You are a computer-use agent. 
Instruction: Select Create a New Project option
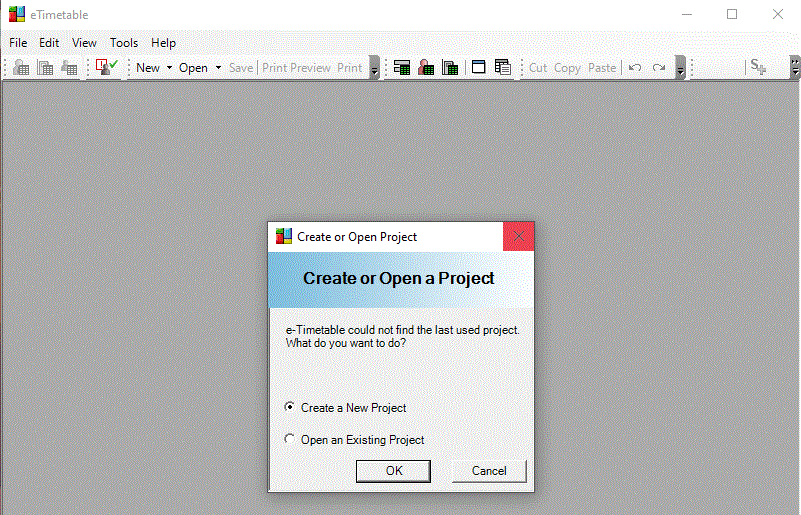coord(346,408)
